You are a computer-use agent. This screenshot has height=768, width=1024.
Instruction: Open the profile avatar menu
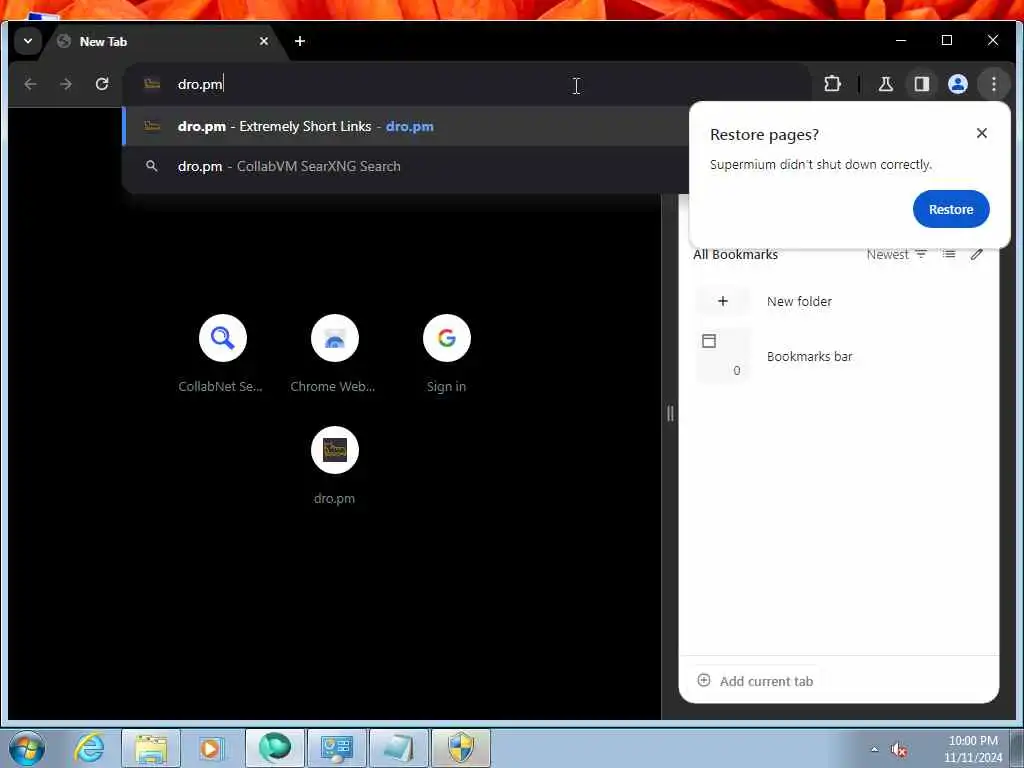click(x=957, y=84)
